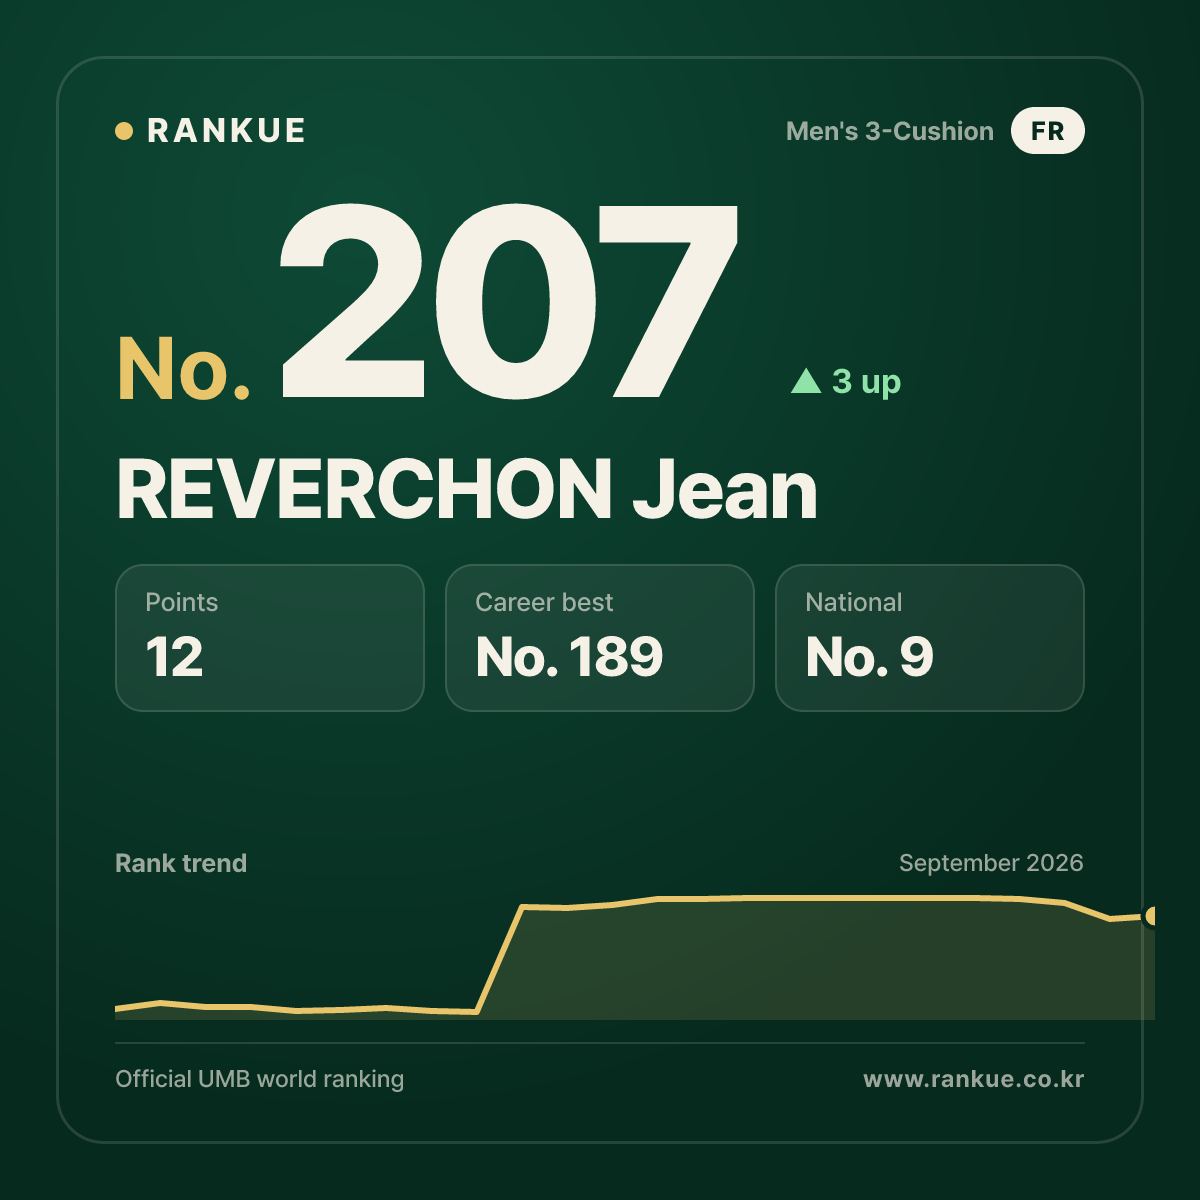Click the Career best label
Viewport: 1200px width, 1200px height.
pyautogui.click(x=544, y=602)
